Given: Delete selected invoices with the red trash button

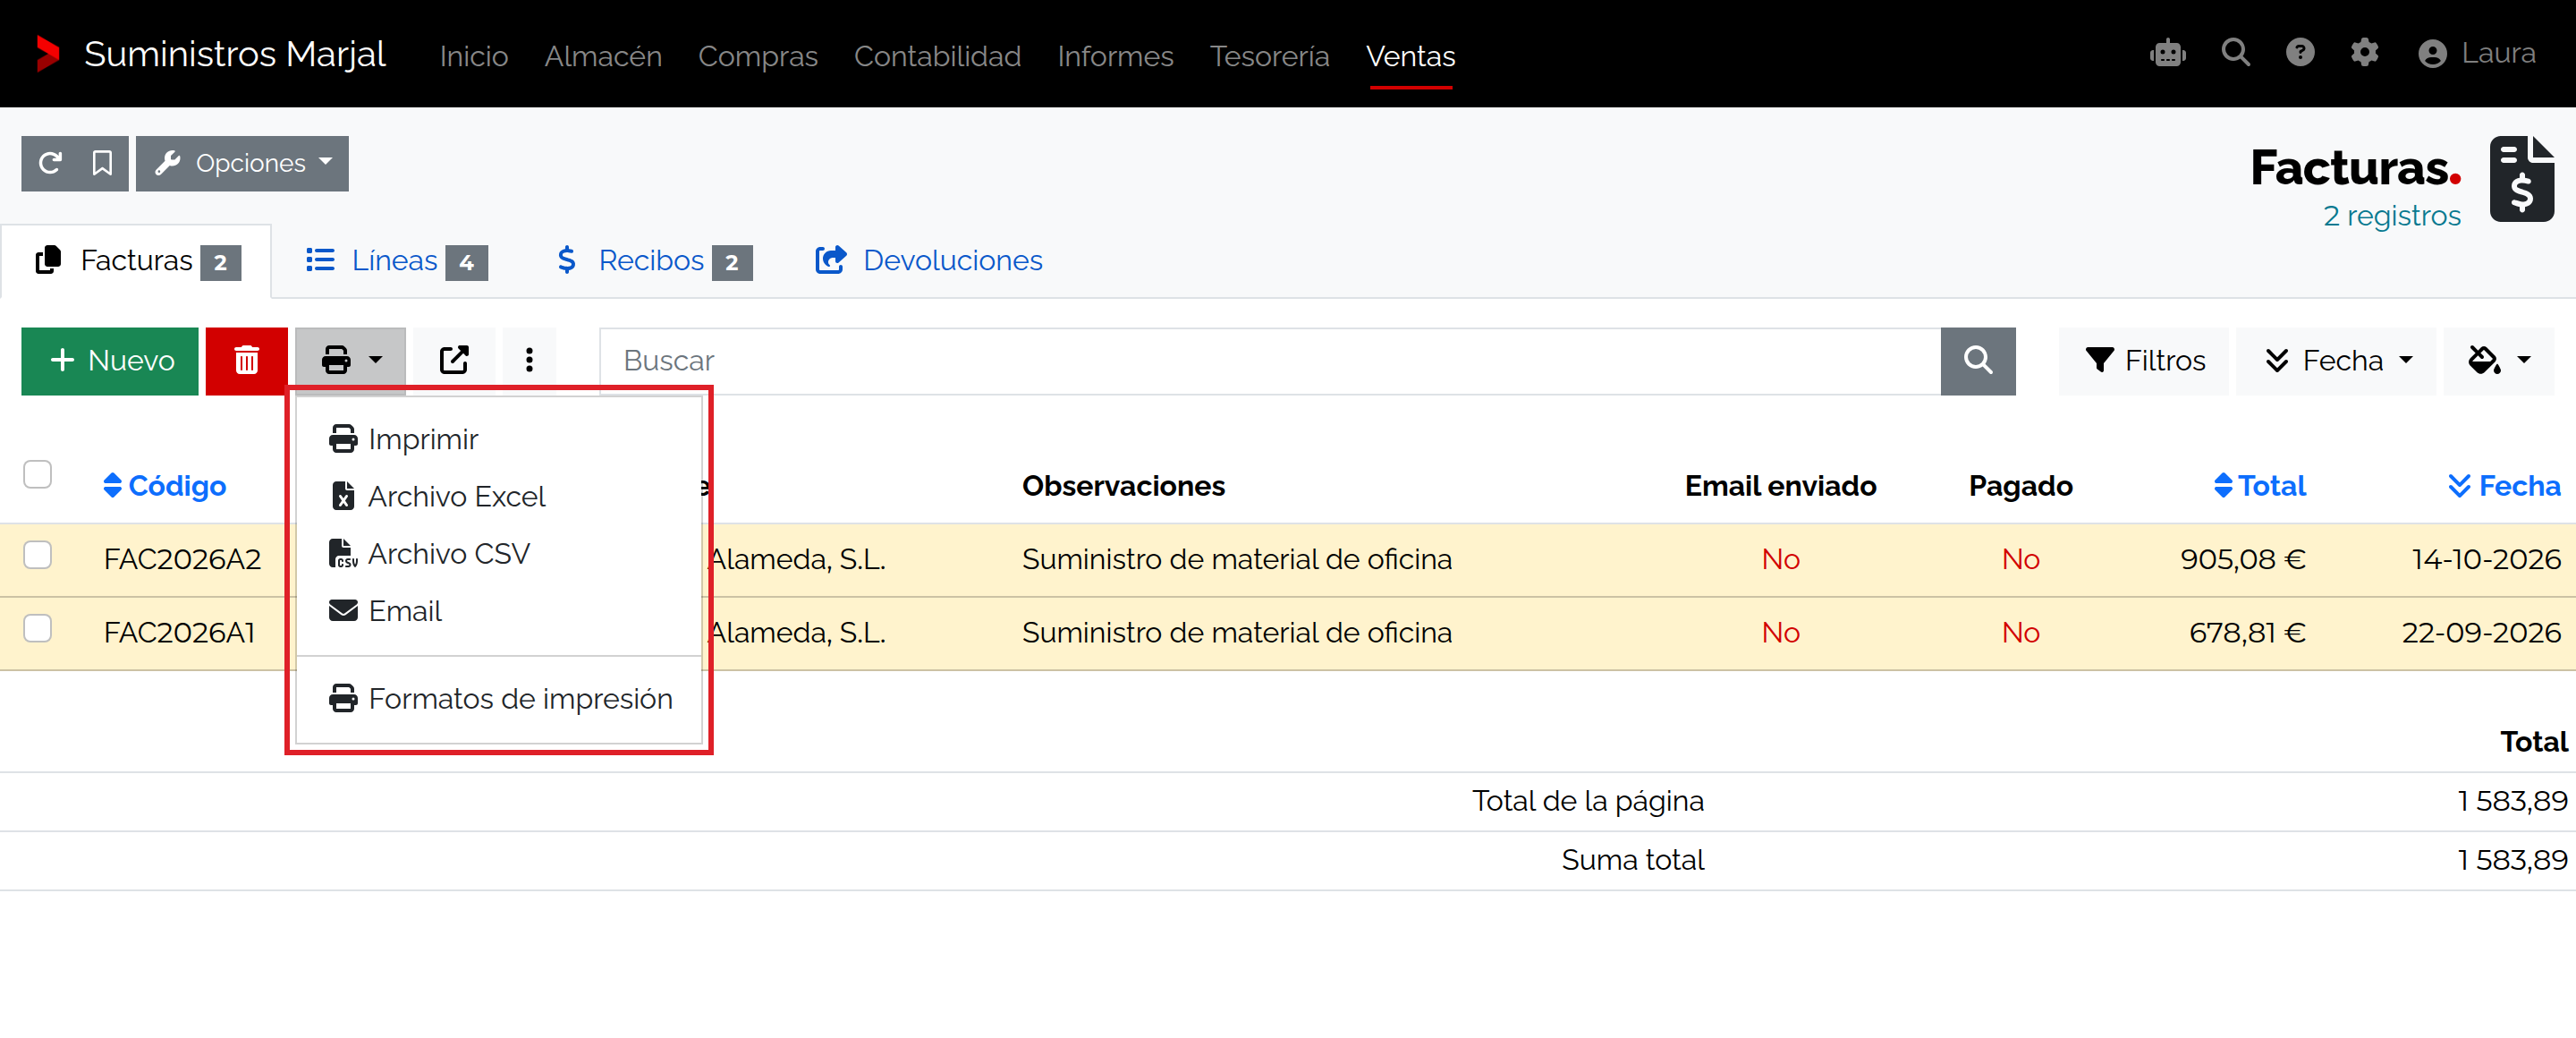Looking at the screenshot, I should (x=246, y=360).
